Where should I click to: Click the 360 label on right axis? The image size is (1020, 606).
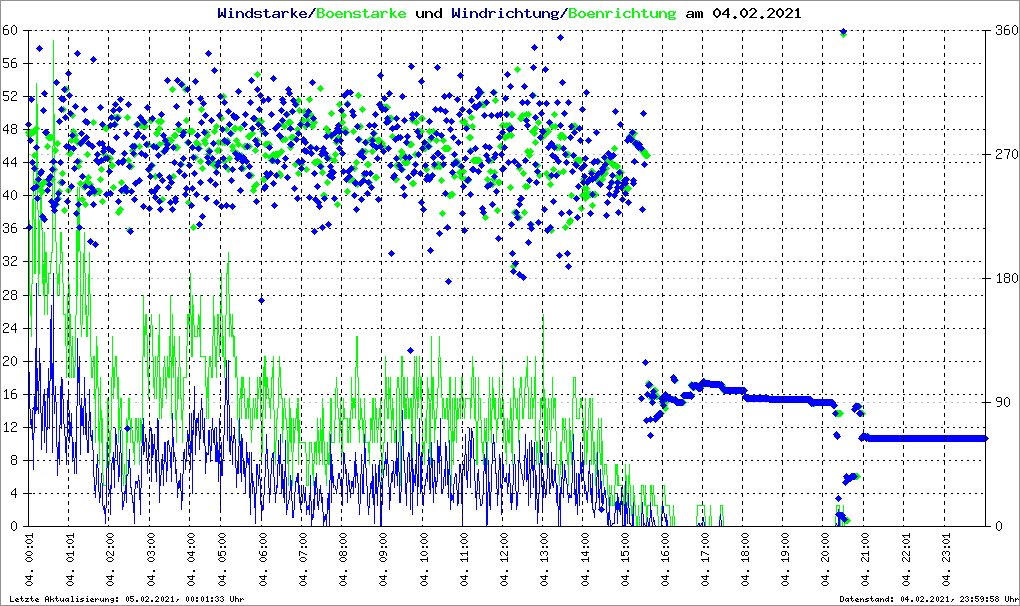1003,31
